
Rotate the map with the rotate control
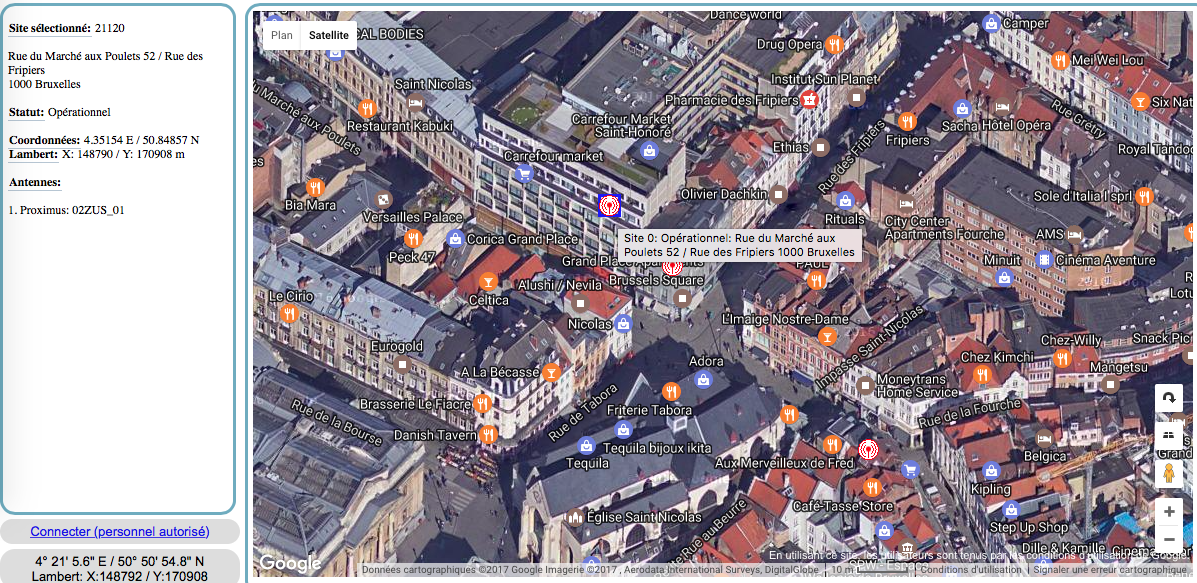[x=1169, y=398]
